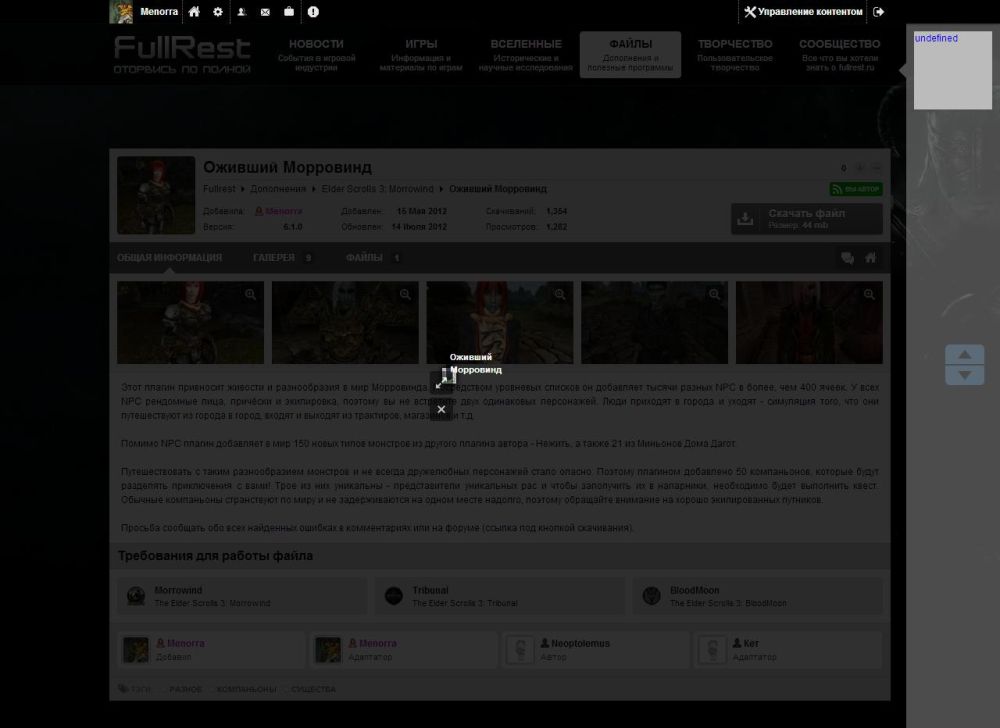Click the Menorra avatar in the top bar
Screen dimensions: 1000x728
tap(121, 11)
